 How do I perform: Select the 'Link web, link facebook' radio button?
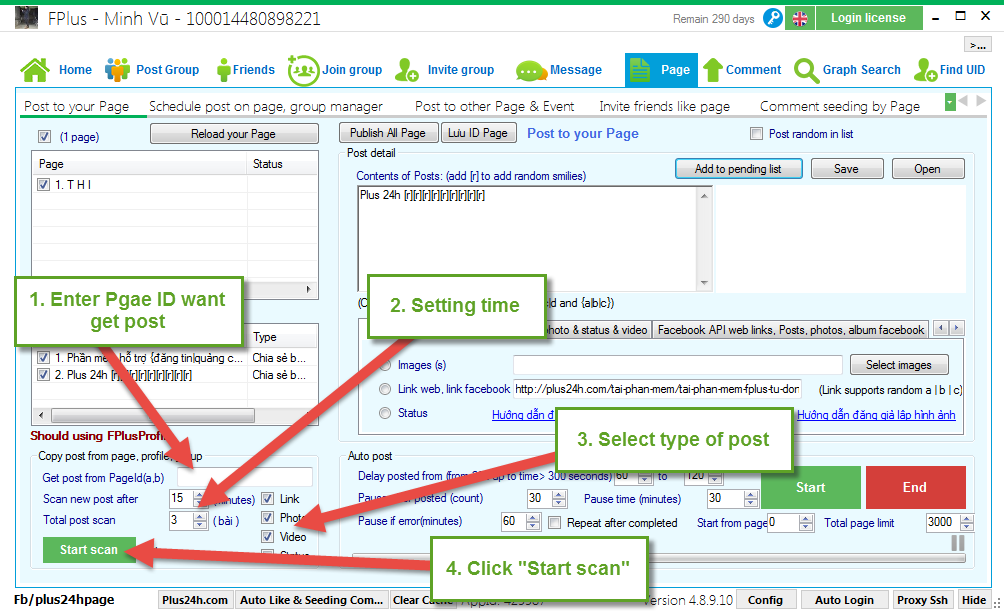385,389
